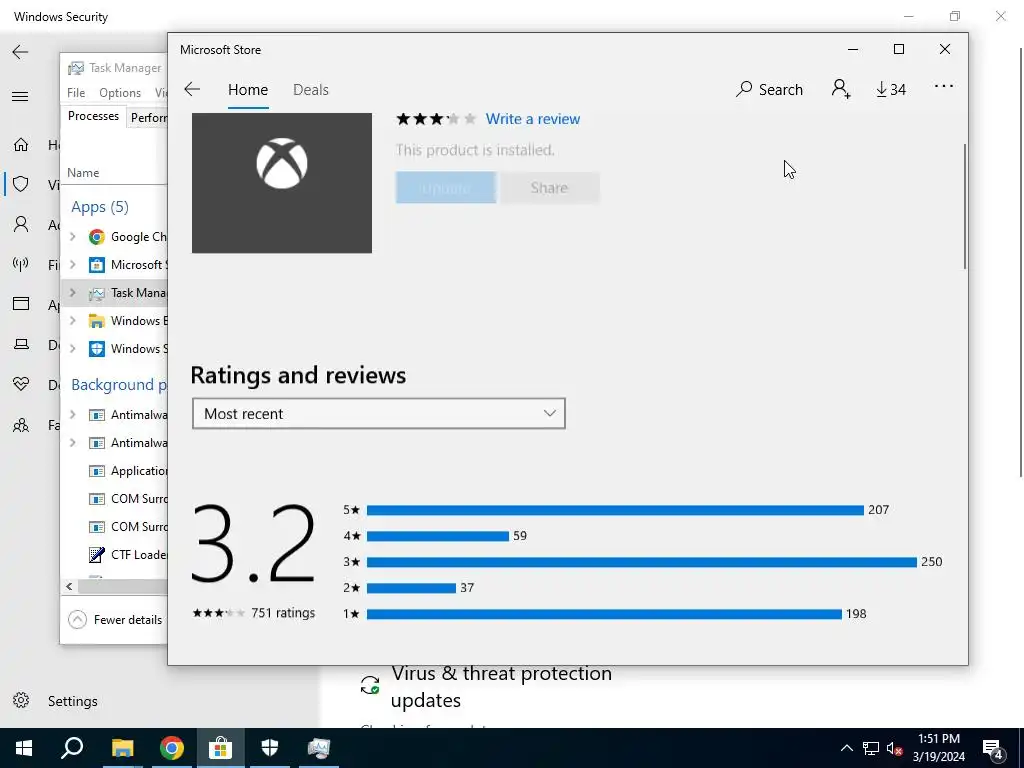Open the Options menu in Task Manager
Screen dimensions: 1024x768
120,93
